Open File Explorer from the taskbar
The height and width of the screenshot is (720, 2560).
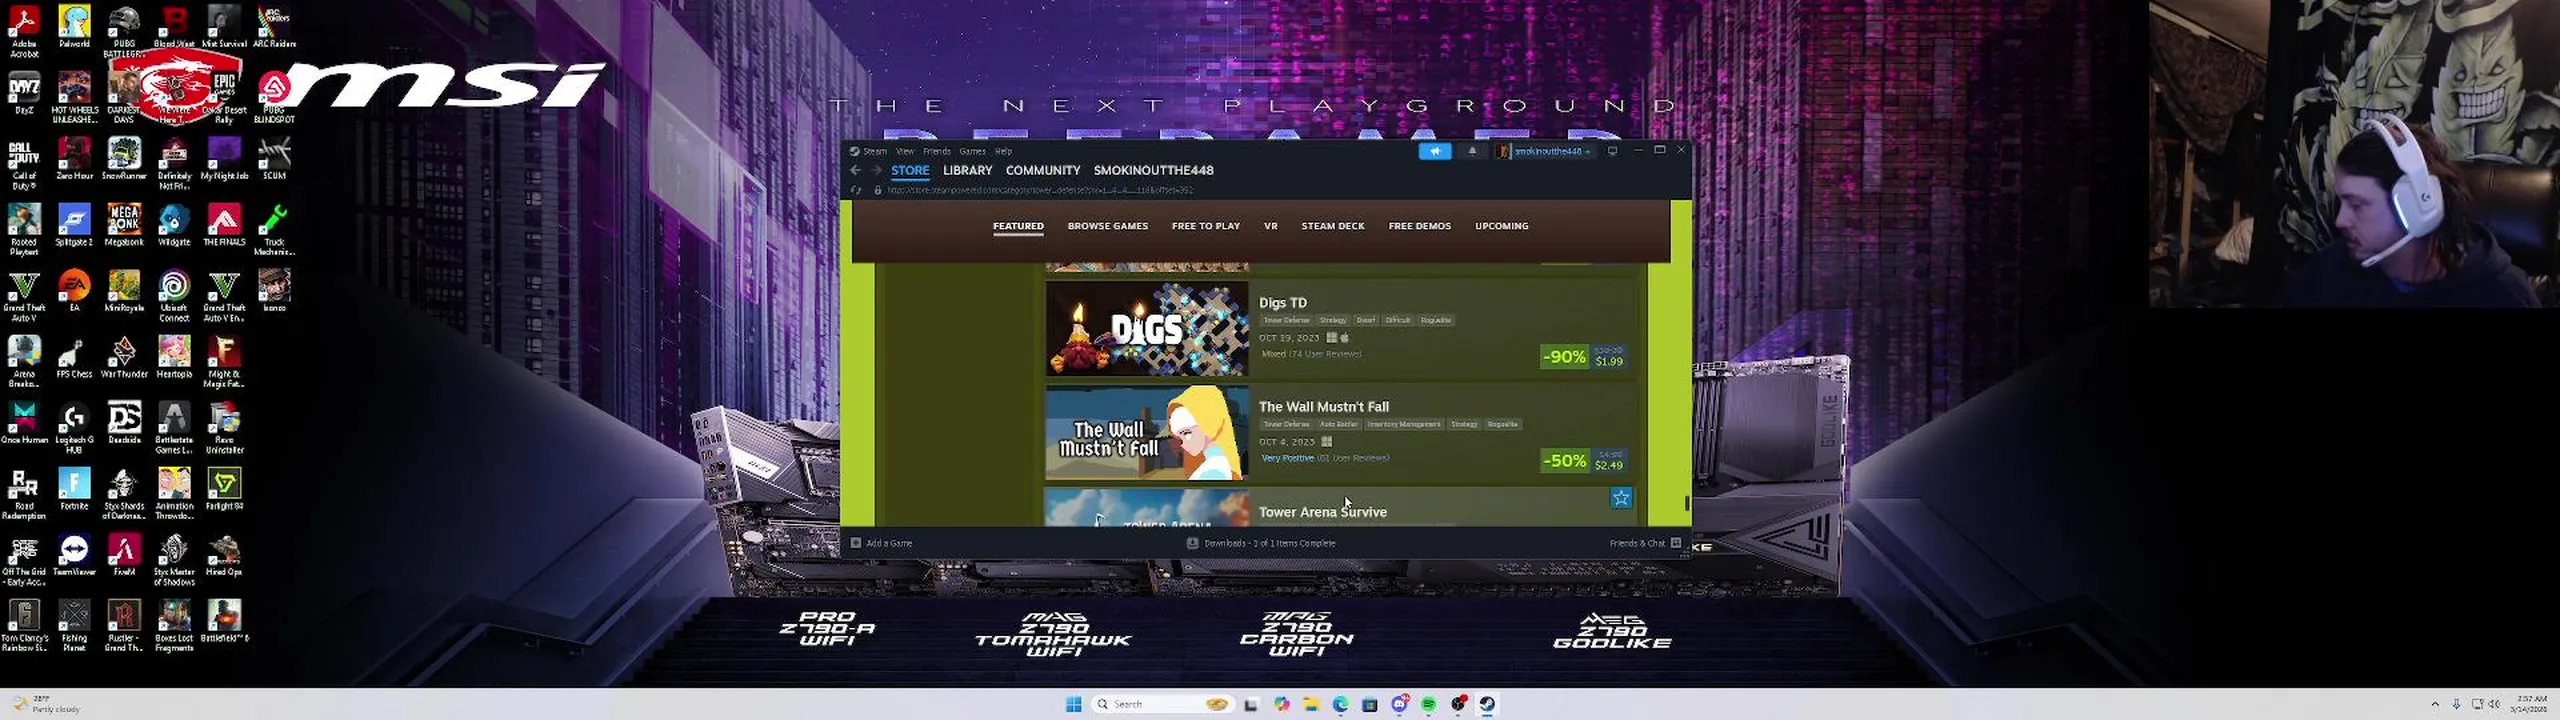(x=1311, y=704)
